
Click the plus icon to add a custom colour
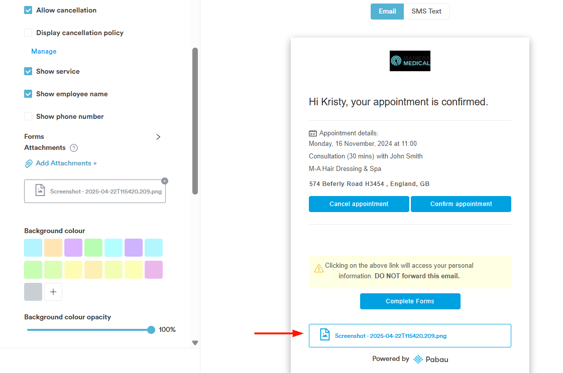click(53, 292)
